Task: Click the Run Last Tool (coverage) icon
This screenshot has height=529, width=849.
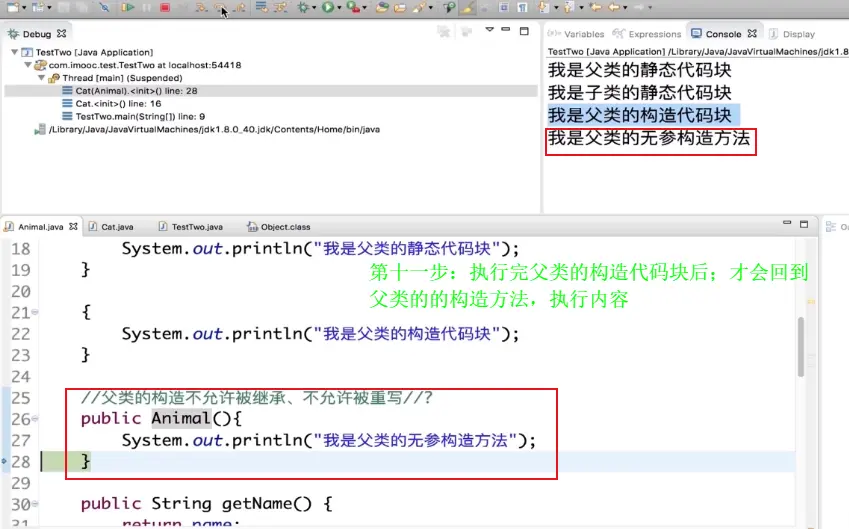Action: point(353,7)
